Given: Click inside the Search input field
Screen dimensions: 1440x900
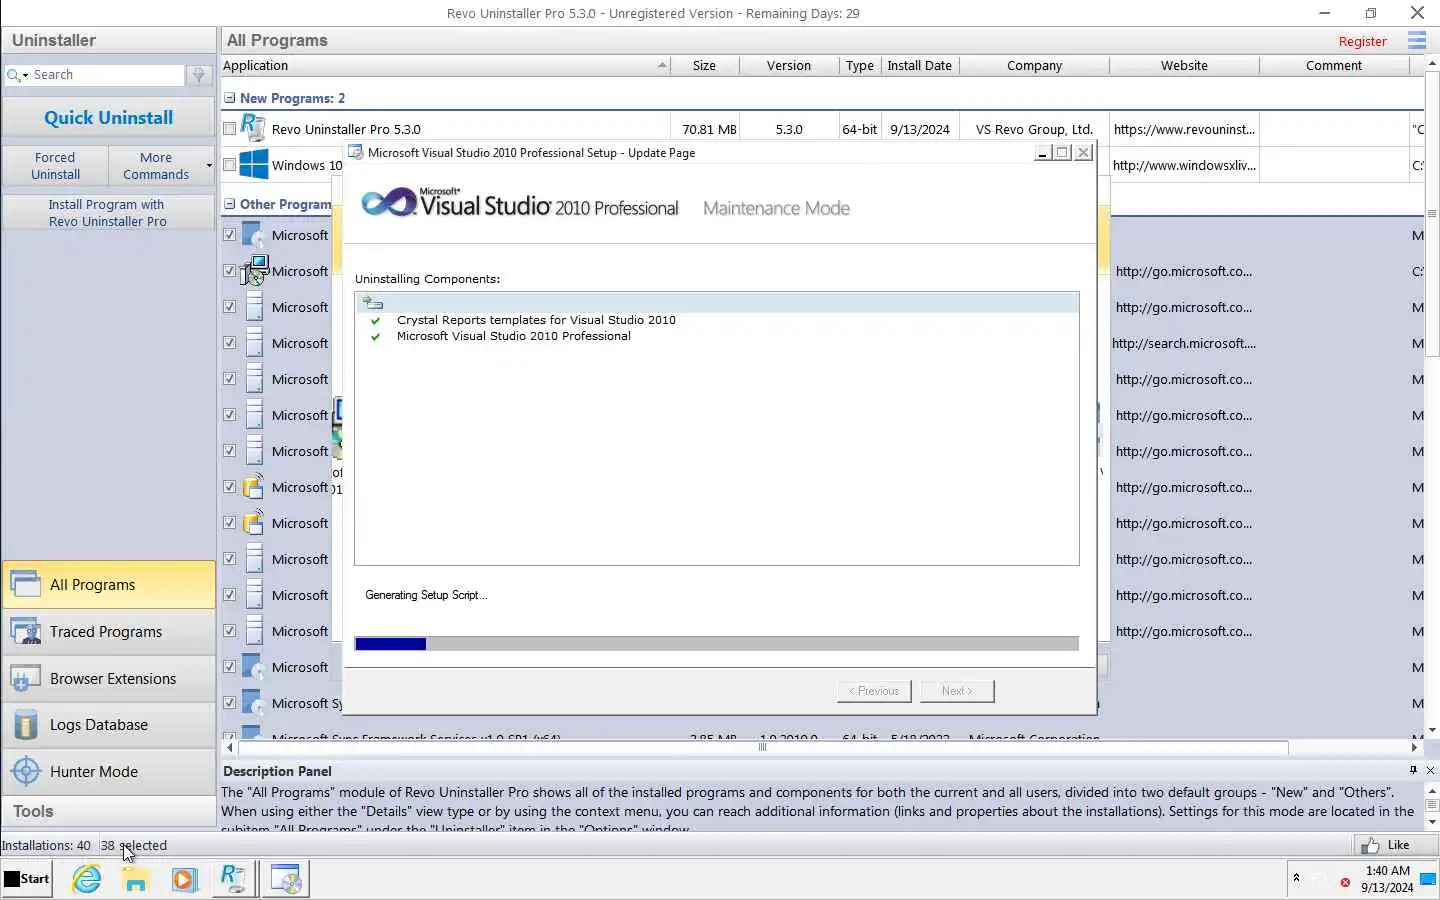Looking at the screenshot, I should [106, 75].
